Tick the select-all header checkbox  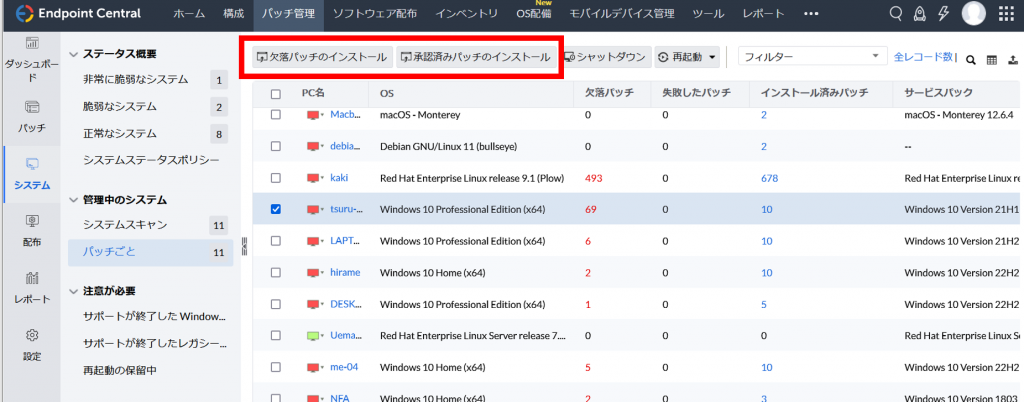(276, 94)
